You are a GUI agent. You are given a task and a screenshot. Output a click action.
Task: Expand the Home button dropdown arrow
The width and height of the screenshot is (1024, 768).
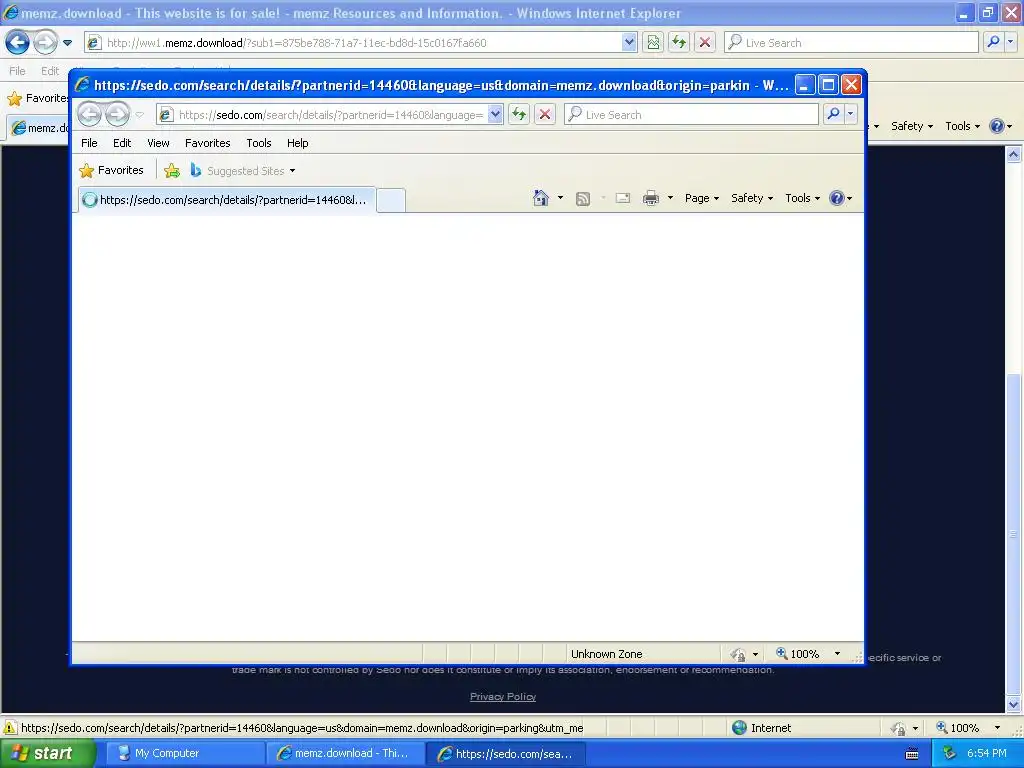click(560, 198)
